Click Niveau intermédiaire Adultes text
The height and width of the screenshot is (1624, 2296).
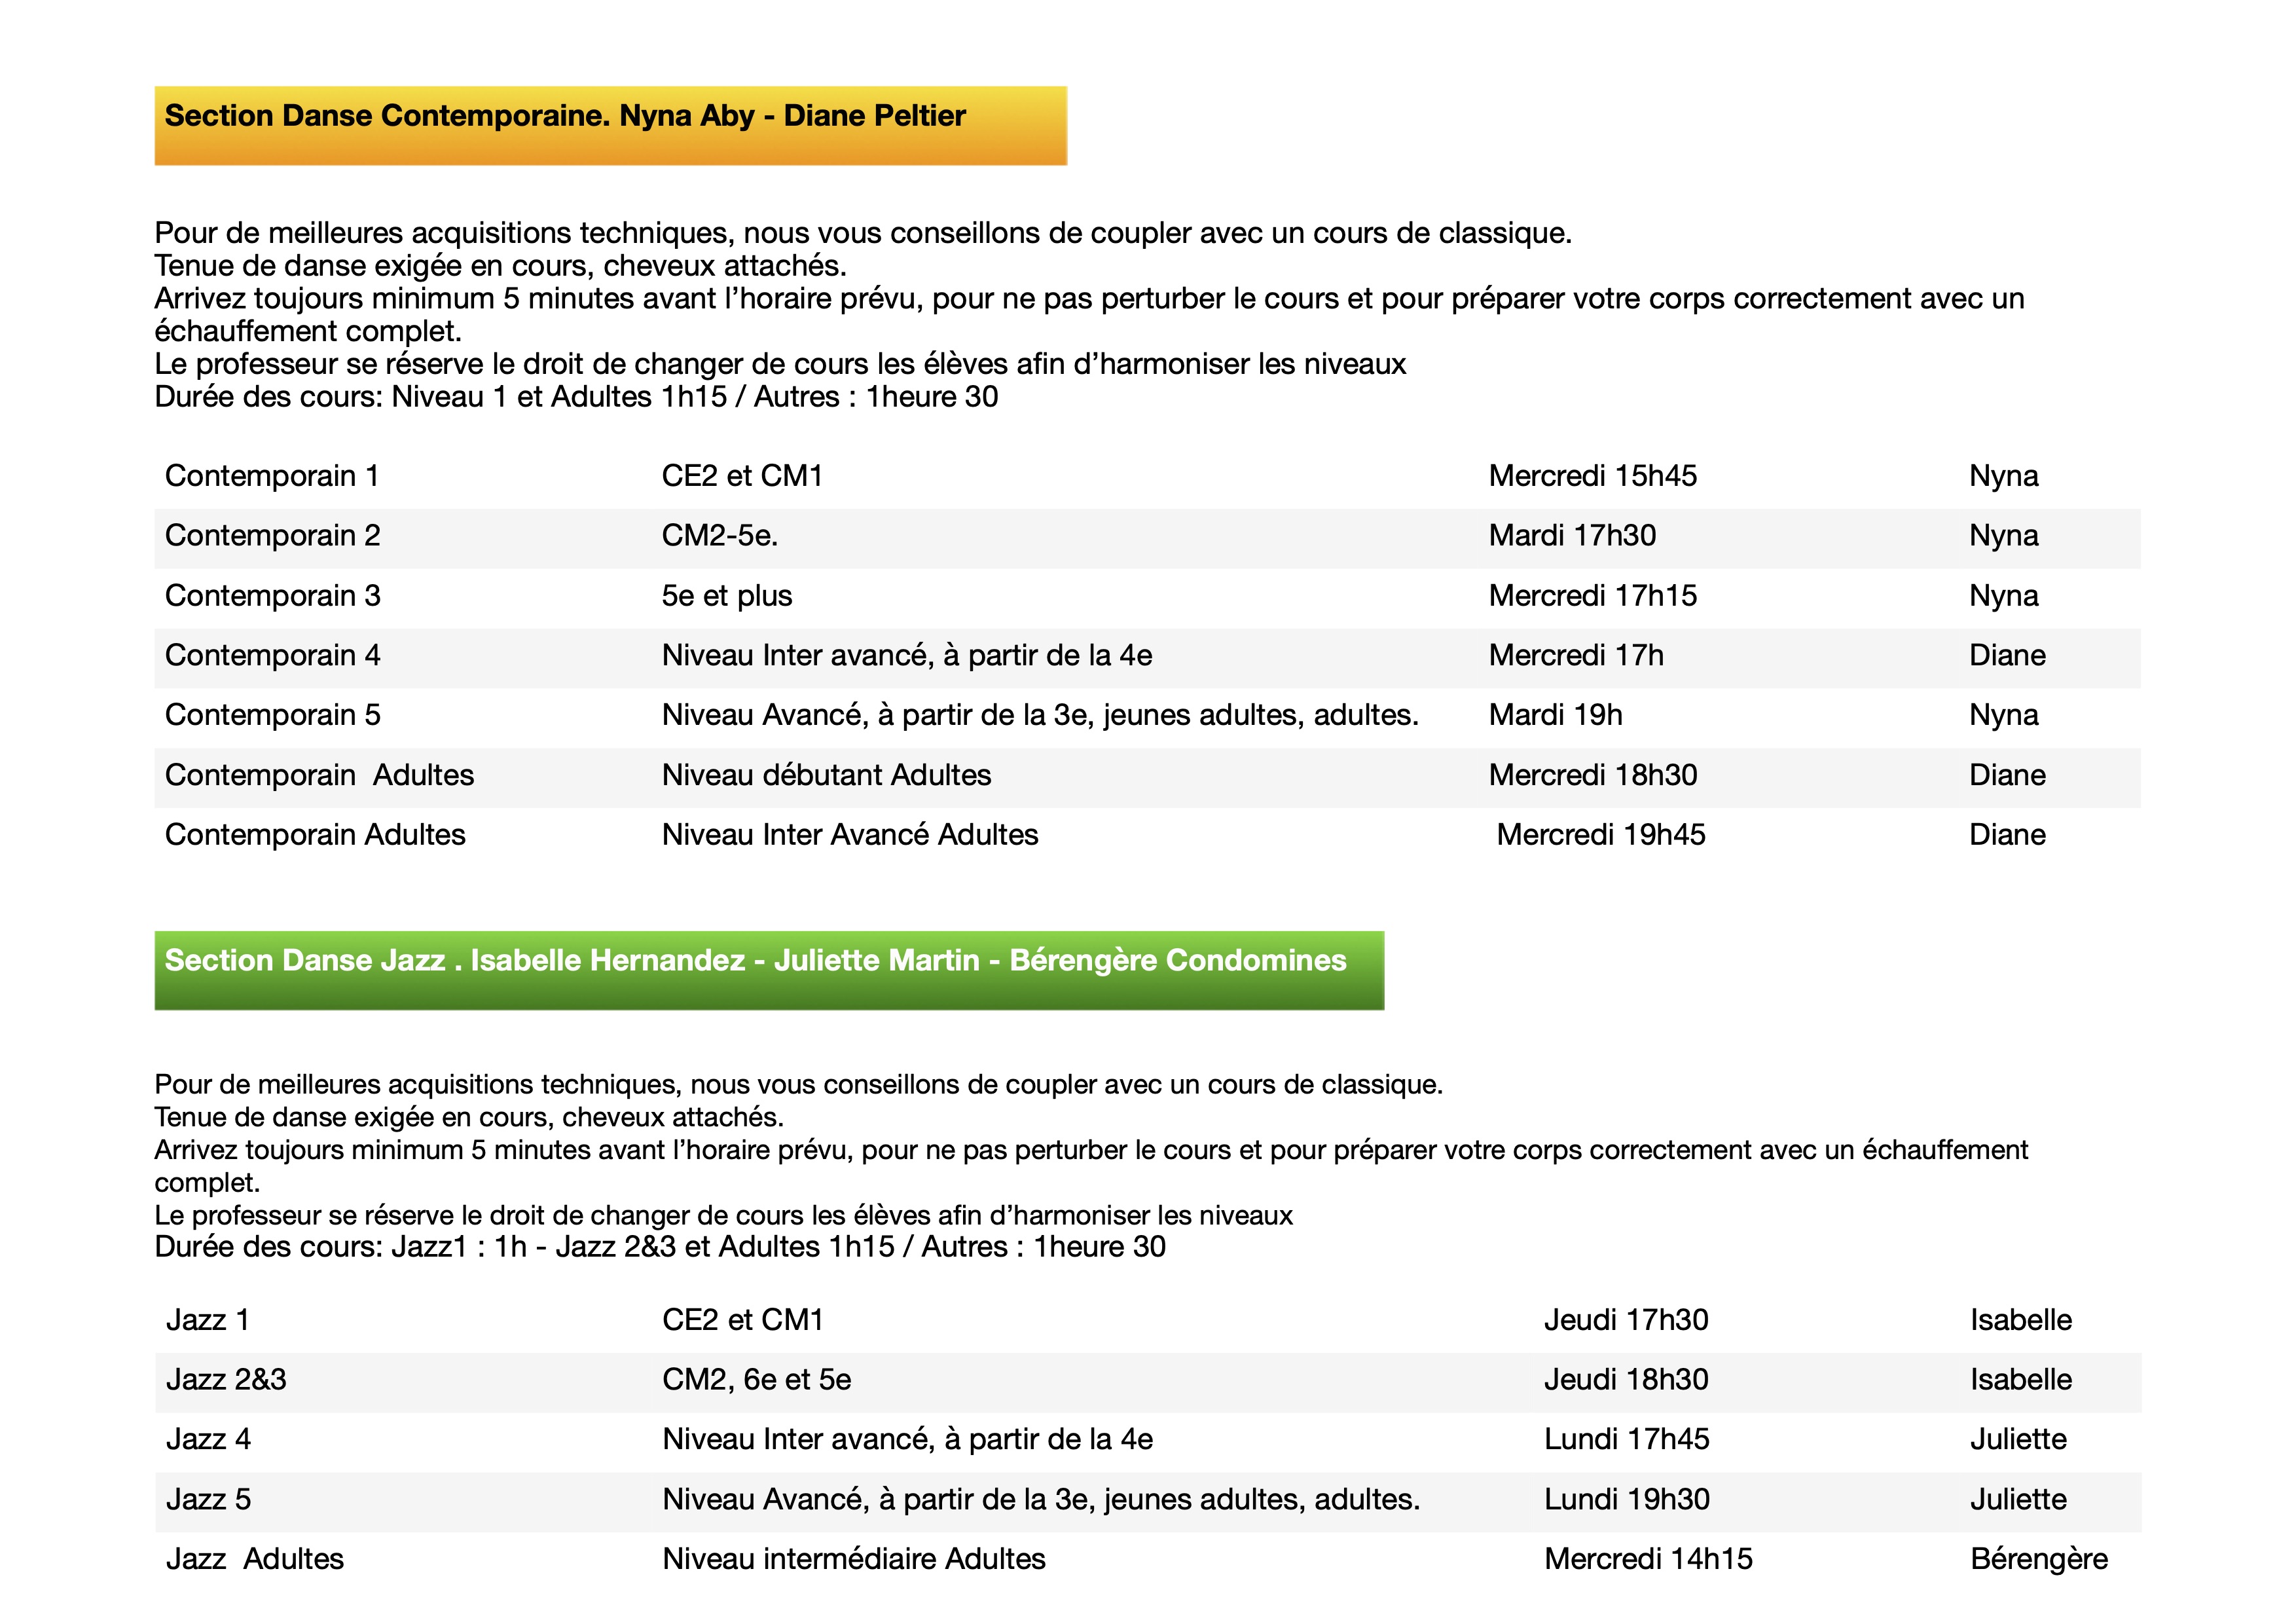coord(853,1560)
